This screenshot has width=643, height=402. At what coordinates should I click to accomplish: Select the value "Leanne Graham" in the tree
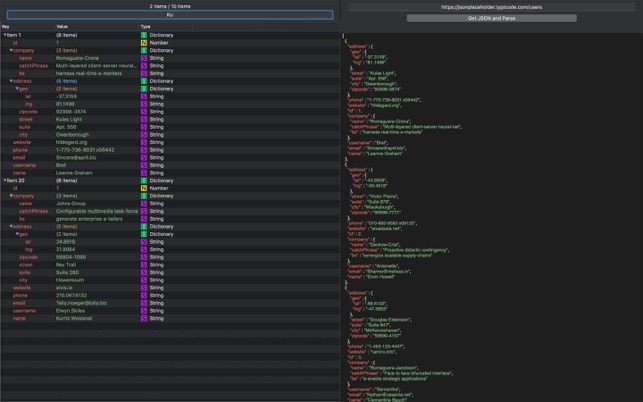[x=74, y=173]
